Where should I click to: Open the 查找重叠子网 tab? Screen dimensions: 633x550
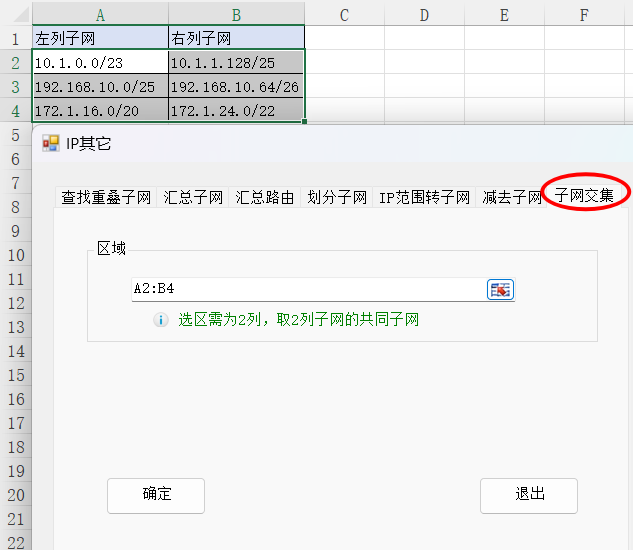point(106,197)
